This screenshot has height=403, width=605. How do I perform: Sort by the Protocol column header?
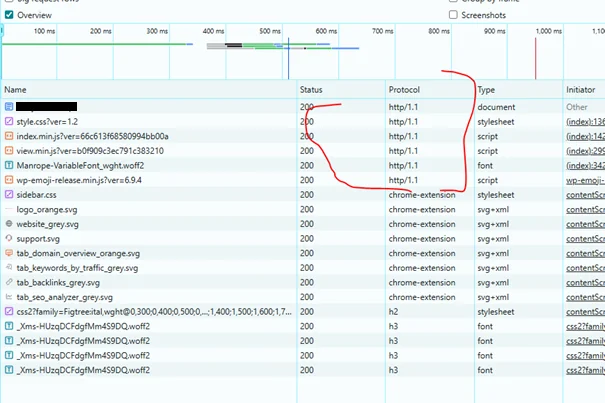[x=406, y=90]
